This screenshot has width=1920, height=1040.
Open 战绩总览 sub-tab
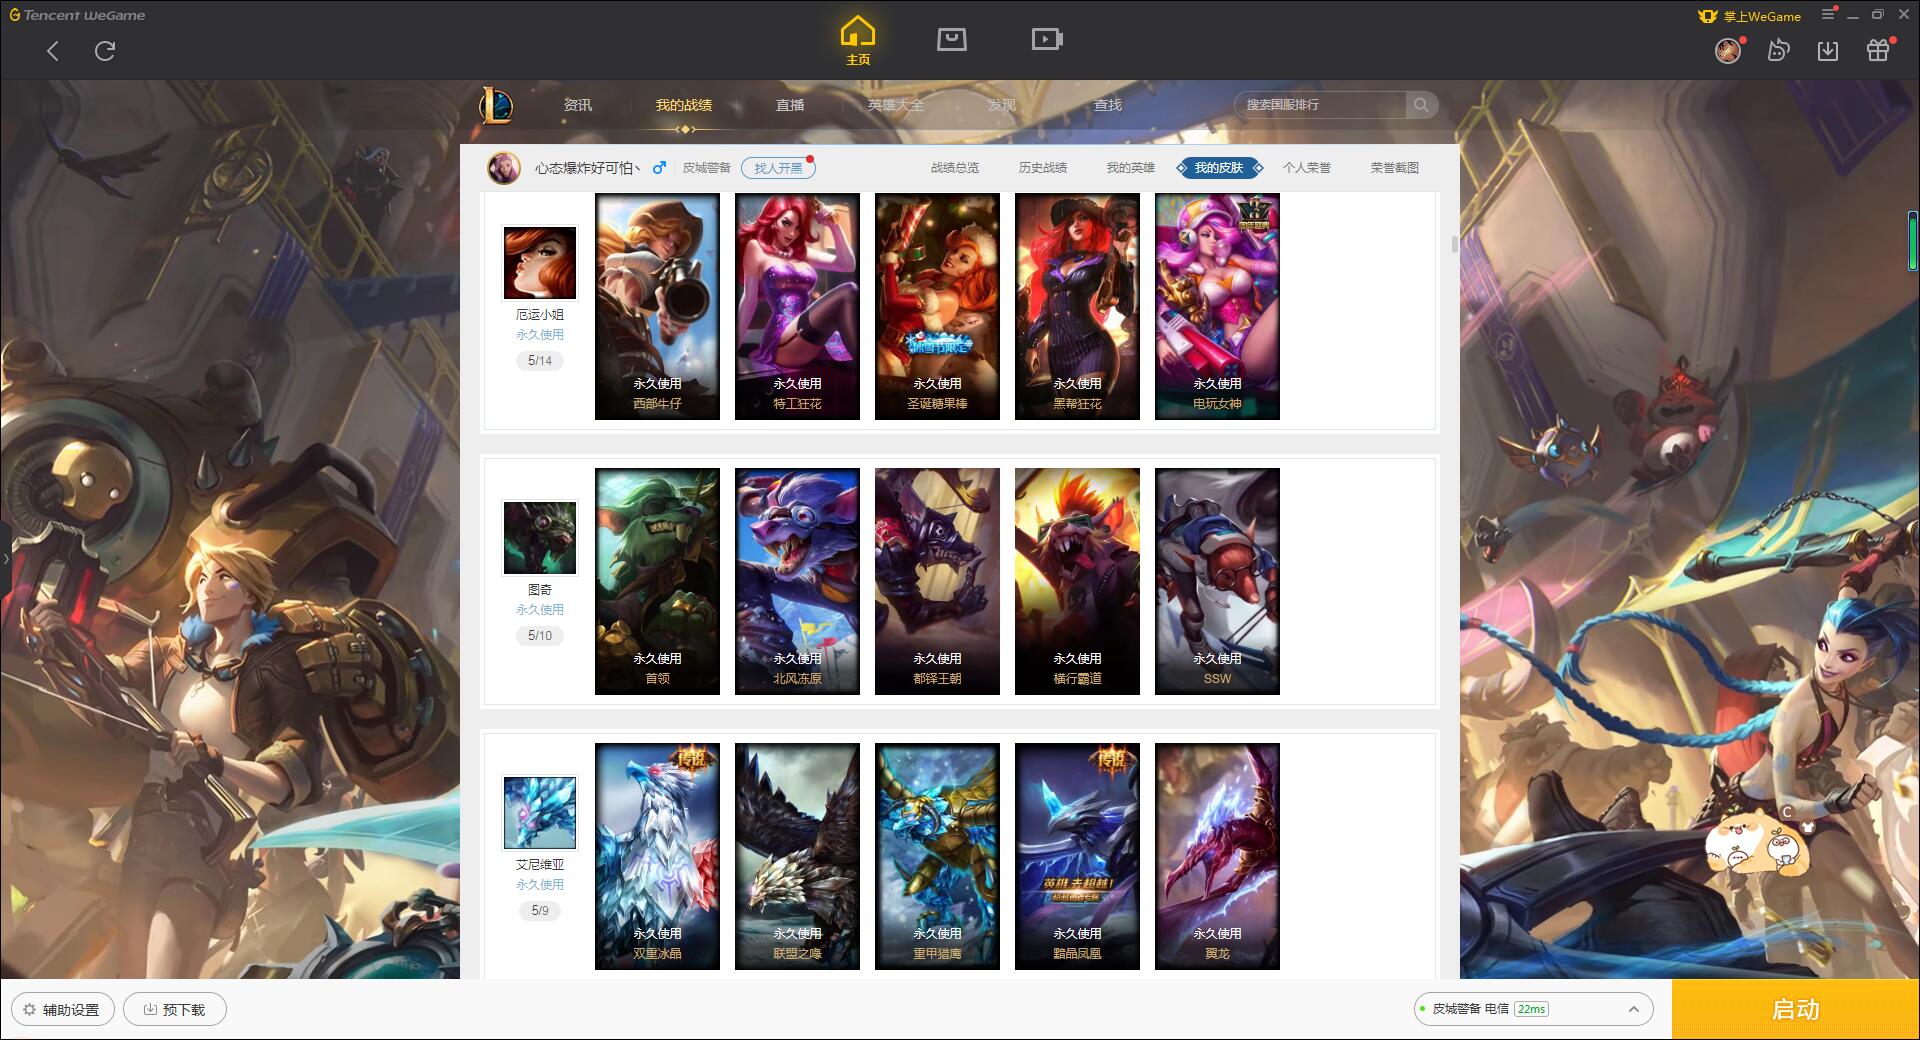(x=955, y=168)
